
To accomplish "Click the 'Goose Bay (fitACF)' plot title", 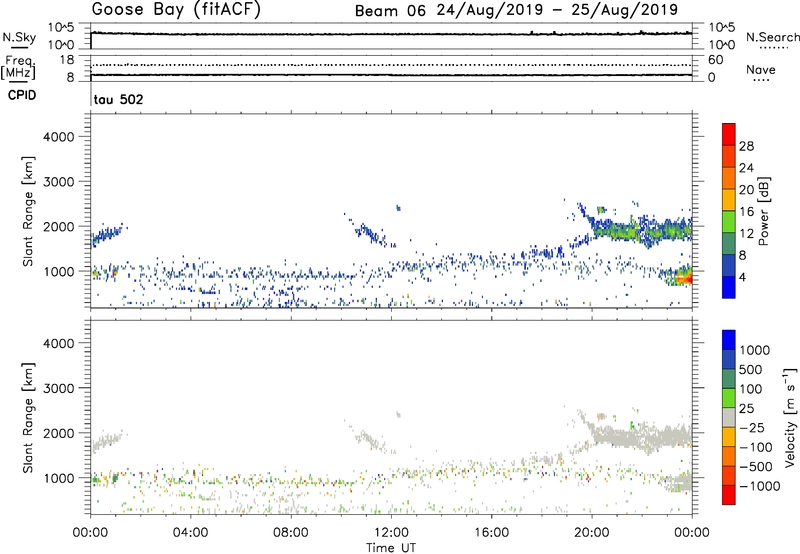I will (176, 10).
